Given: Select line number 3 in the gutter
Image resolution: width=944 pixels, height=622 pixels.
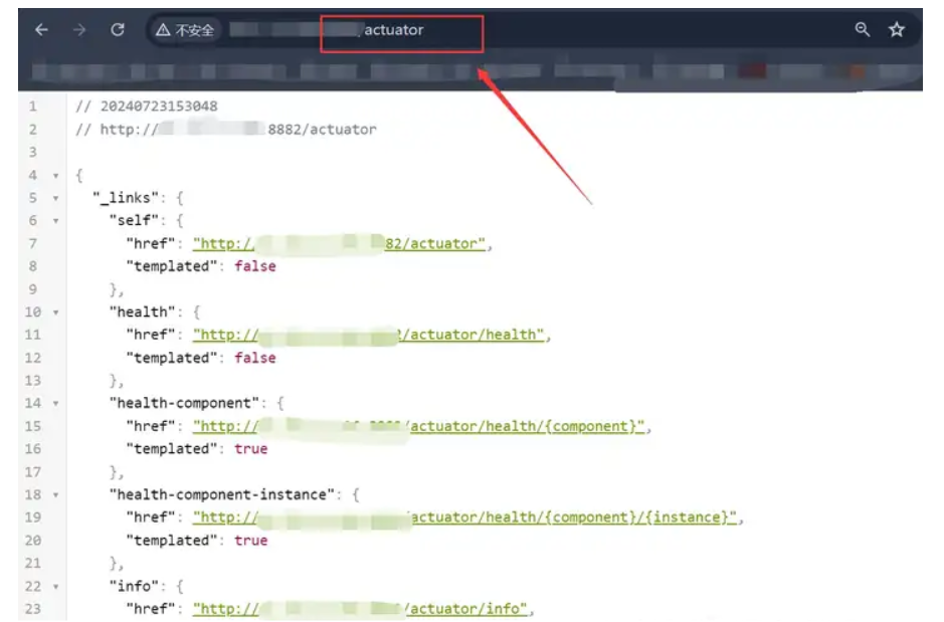Looking at the screenshot, I should click(x=33, y=152).
